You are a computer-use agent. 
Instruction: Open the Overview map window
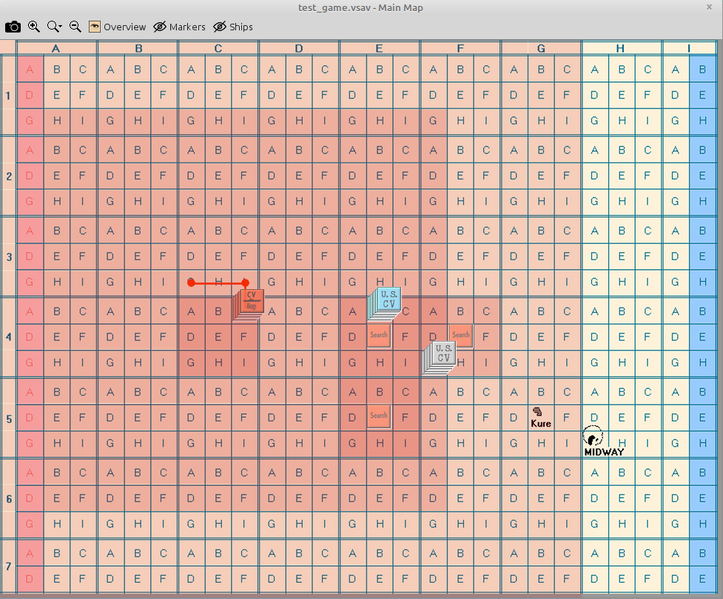click(x=117, y=27)
